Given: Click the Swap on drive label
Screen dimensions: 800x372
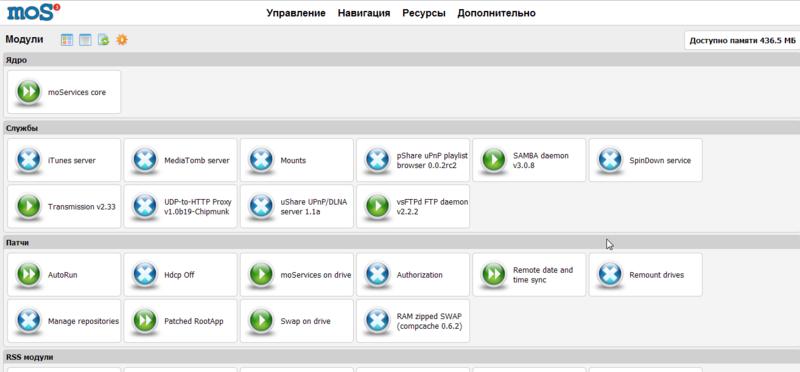Looking at the screenshot, I should [x=306, y=321].
